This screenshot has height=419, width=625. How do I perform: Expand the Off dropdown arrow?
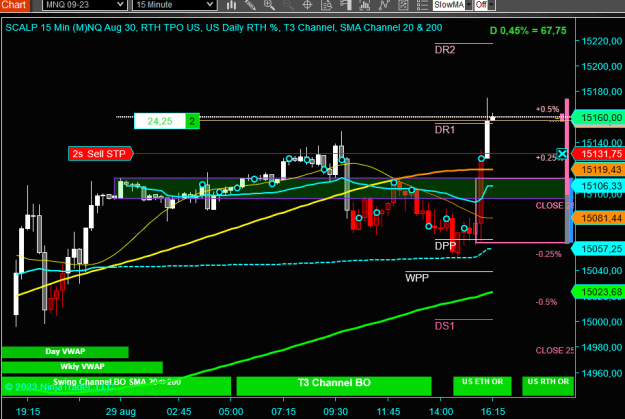click(x=491, y=5)
